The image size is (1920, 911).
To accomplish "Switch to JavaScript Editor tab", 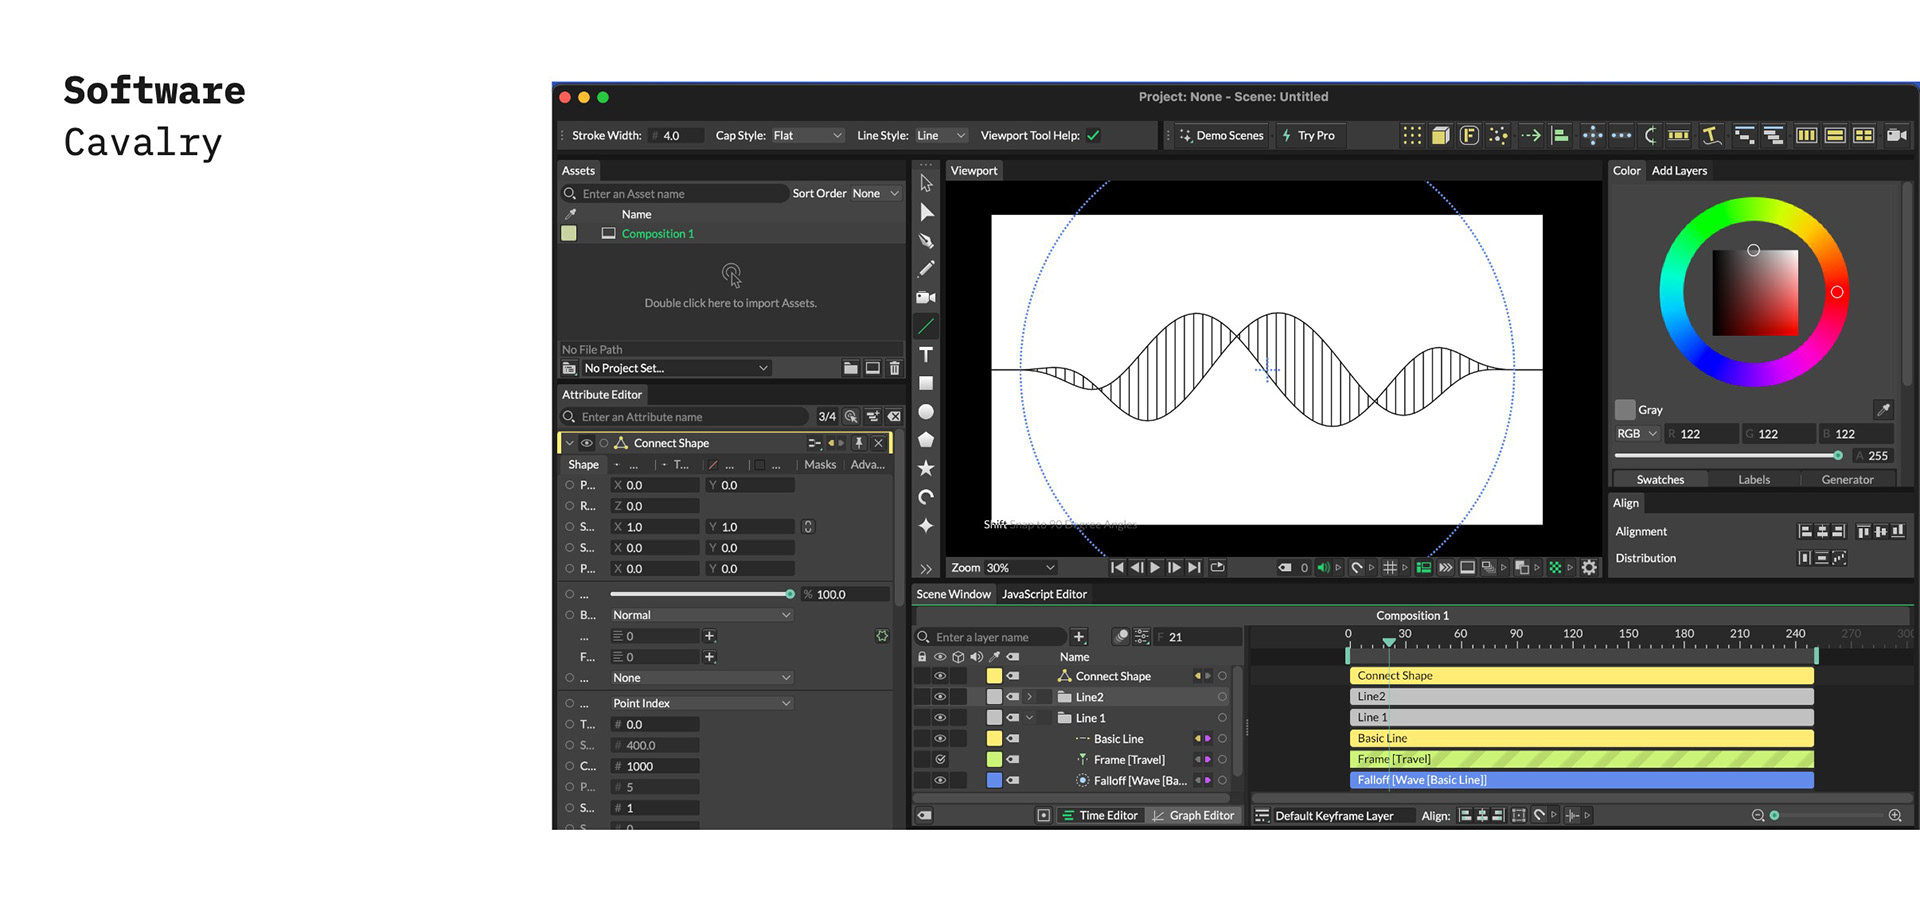I will [1044, 594].
